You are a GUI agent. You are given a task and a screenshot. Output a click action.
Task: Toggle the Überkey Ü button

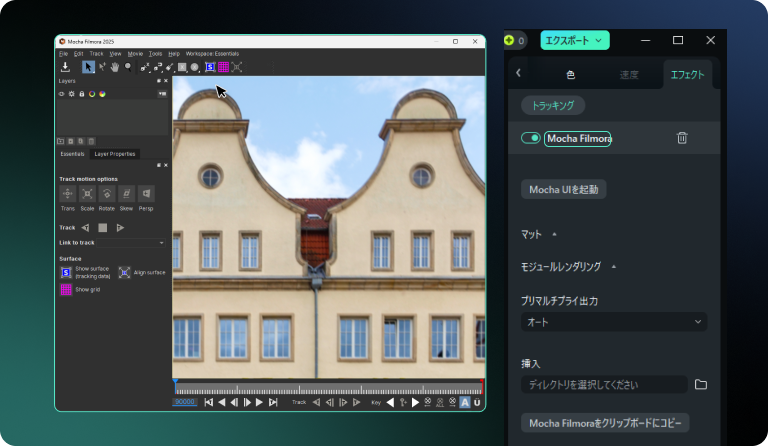click(x=477, y=402)
